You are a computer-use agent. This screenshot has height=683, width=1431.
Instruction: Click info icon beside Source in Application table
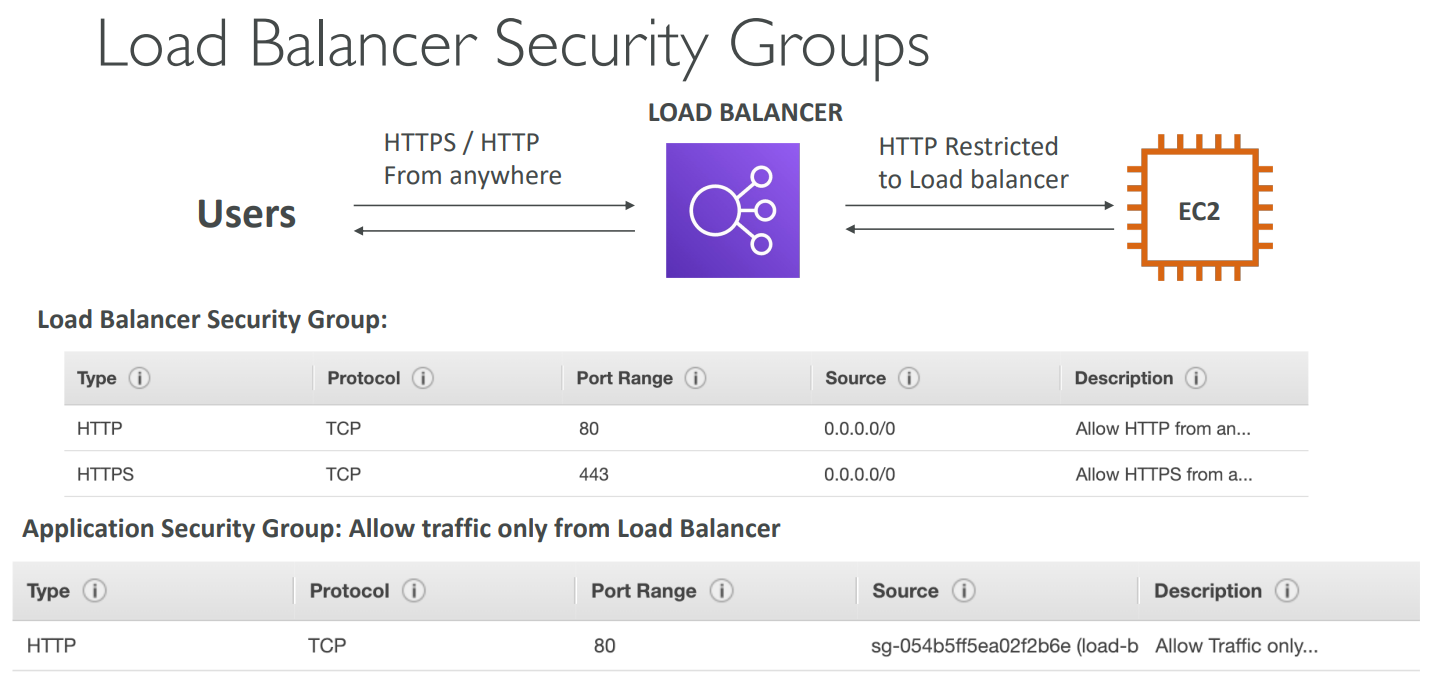pyautogui.click(x=963, y=591)
